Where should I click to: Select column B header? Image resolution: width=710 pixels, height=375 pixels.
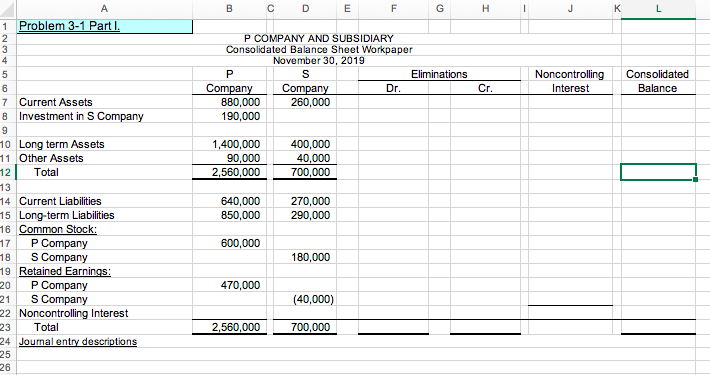click(230, 9)
